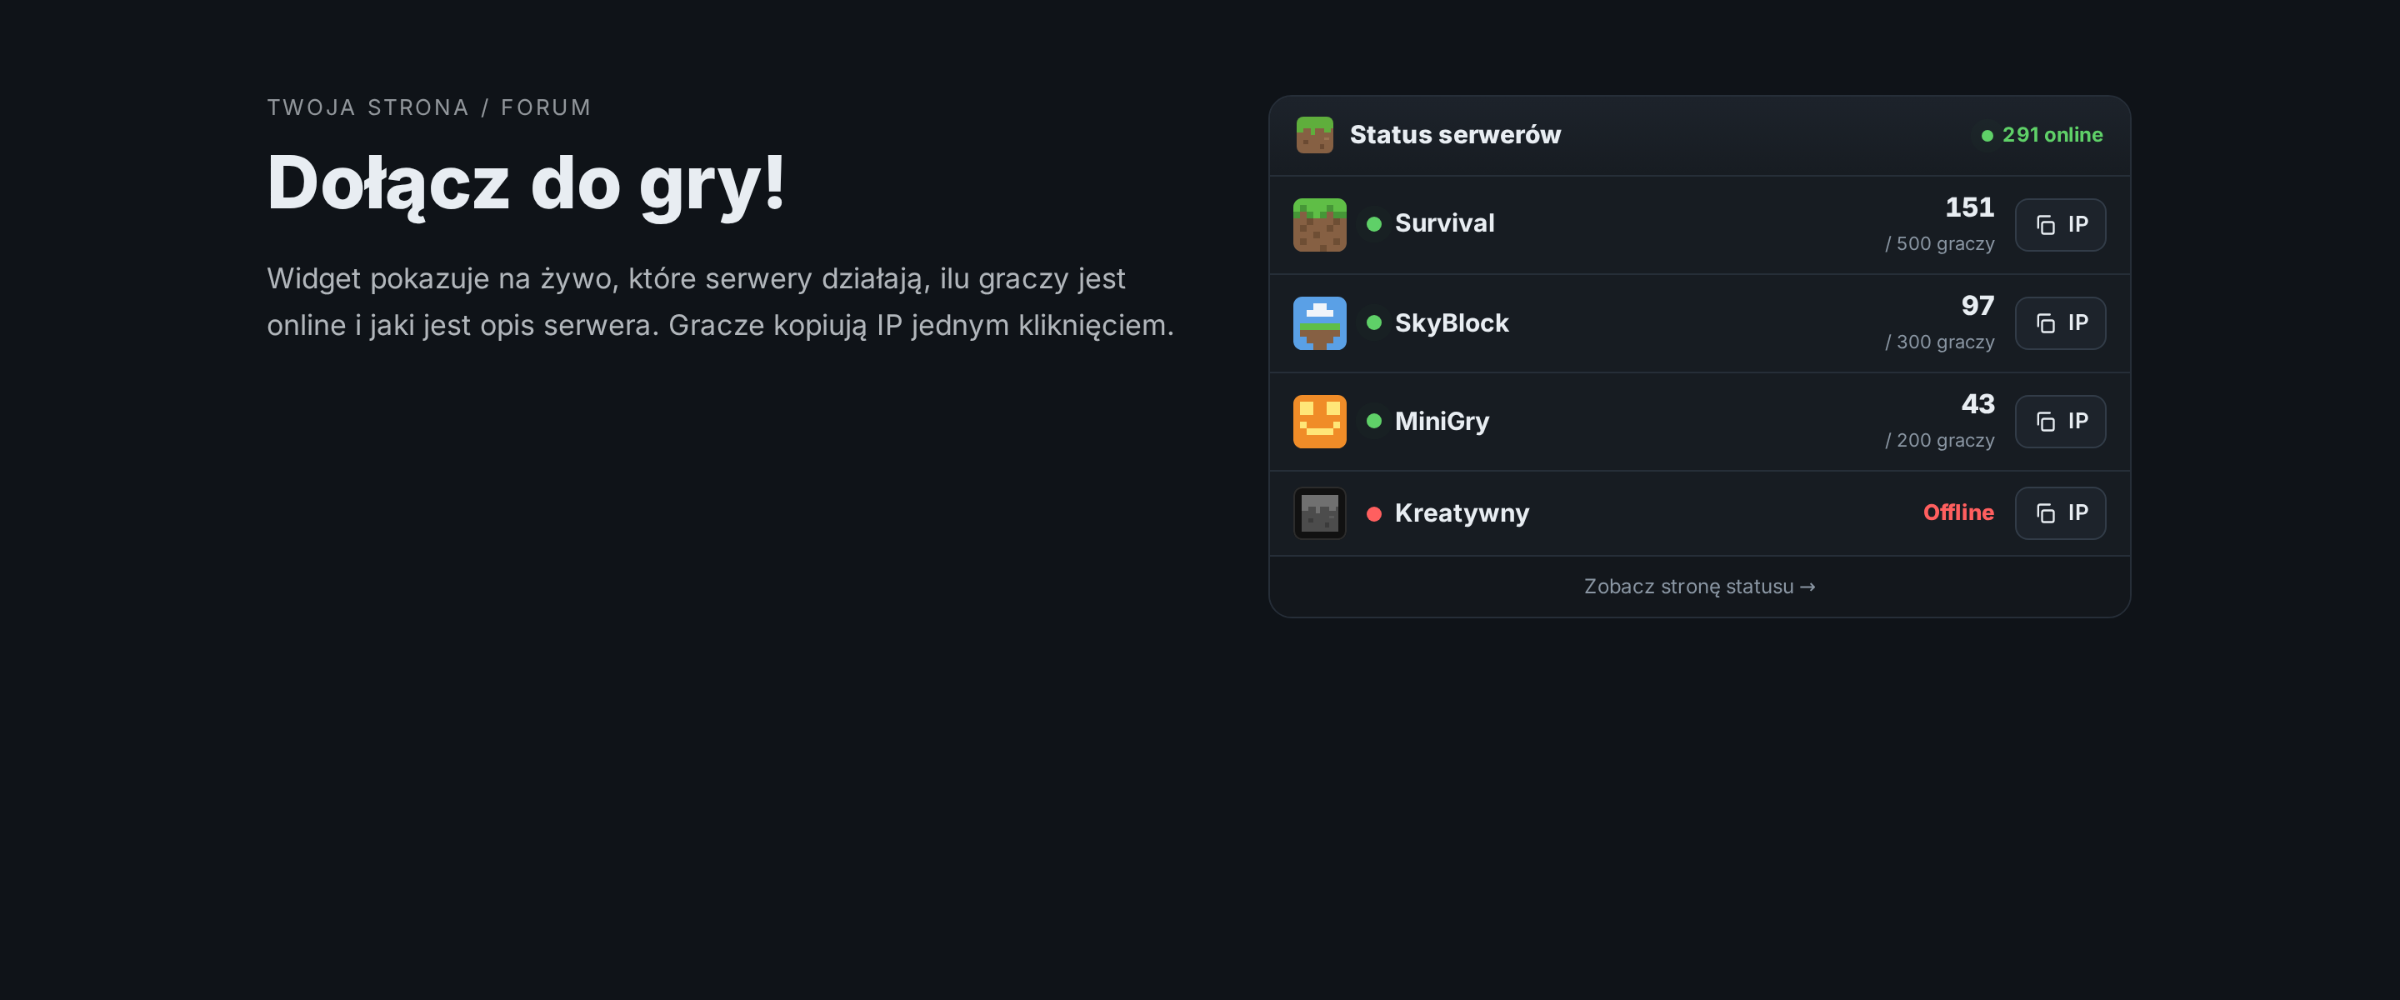
Task: Click the / 500 graczy capacity text
Action: [1939, 244]
